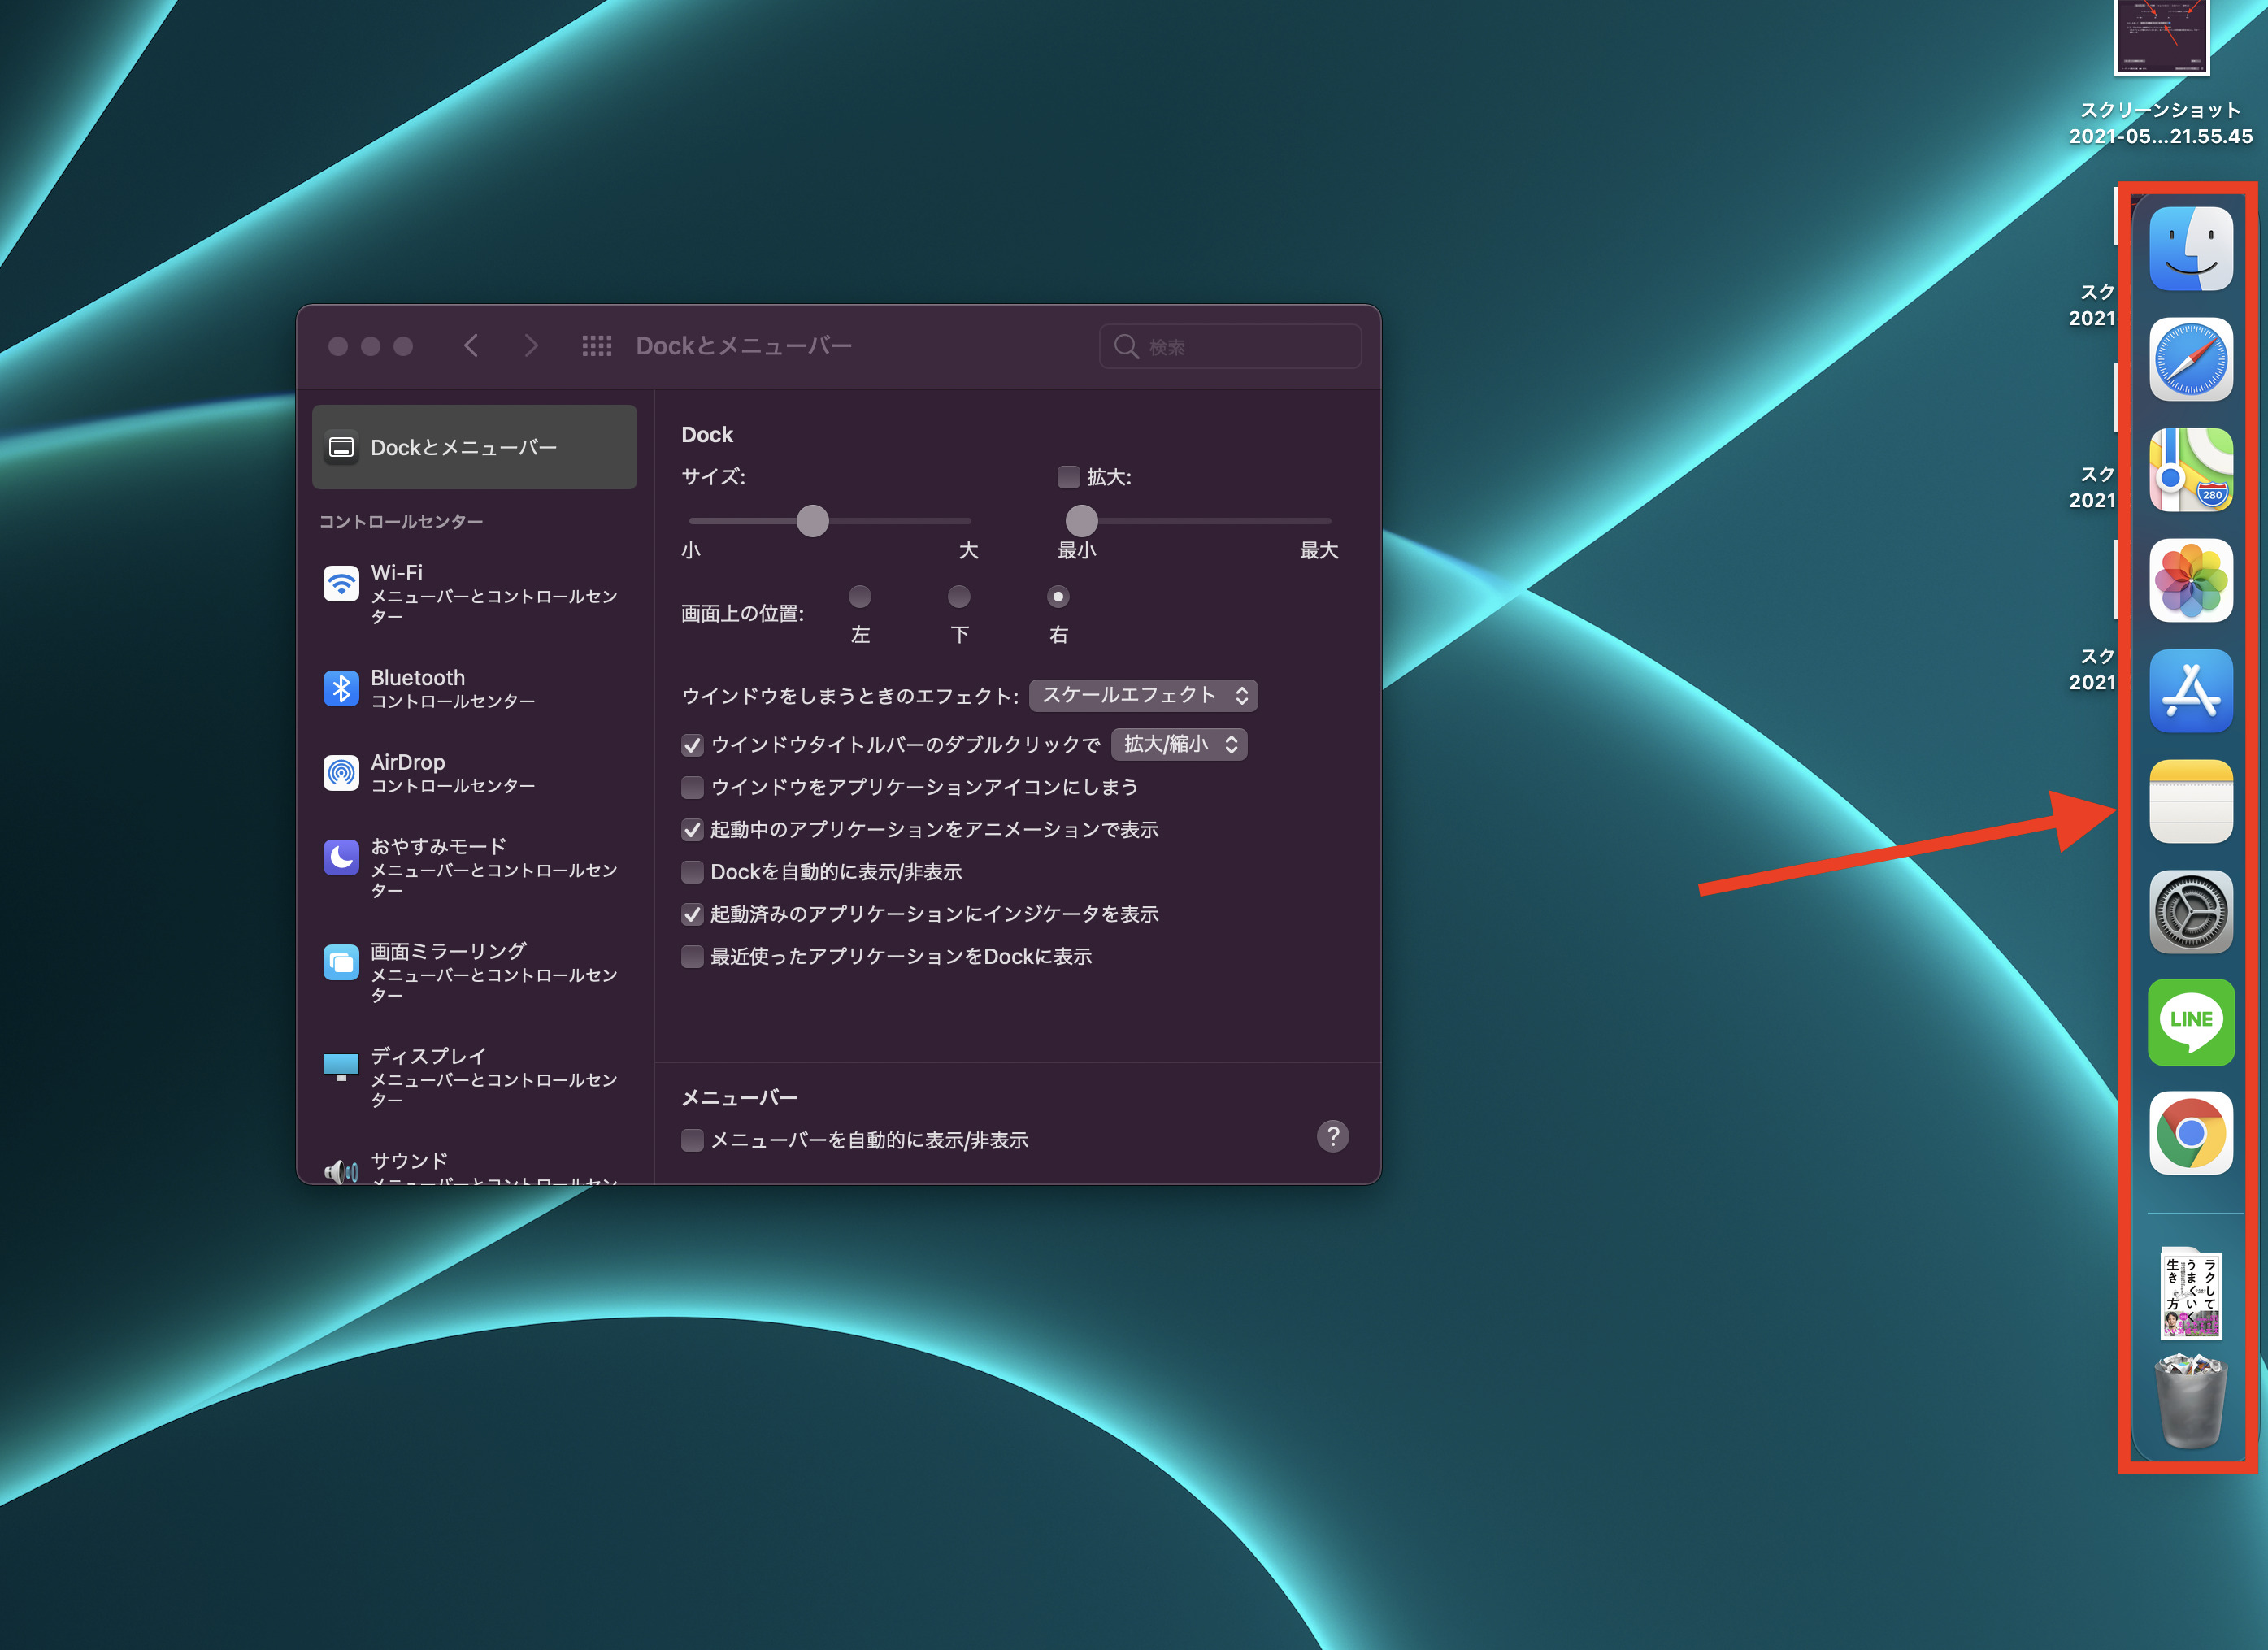
Task: Open Finder from the Dock
Action: pos(2190,249)
